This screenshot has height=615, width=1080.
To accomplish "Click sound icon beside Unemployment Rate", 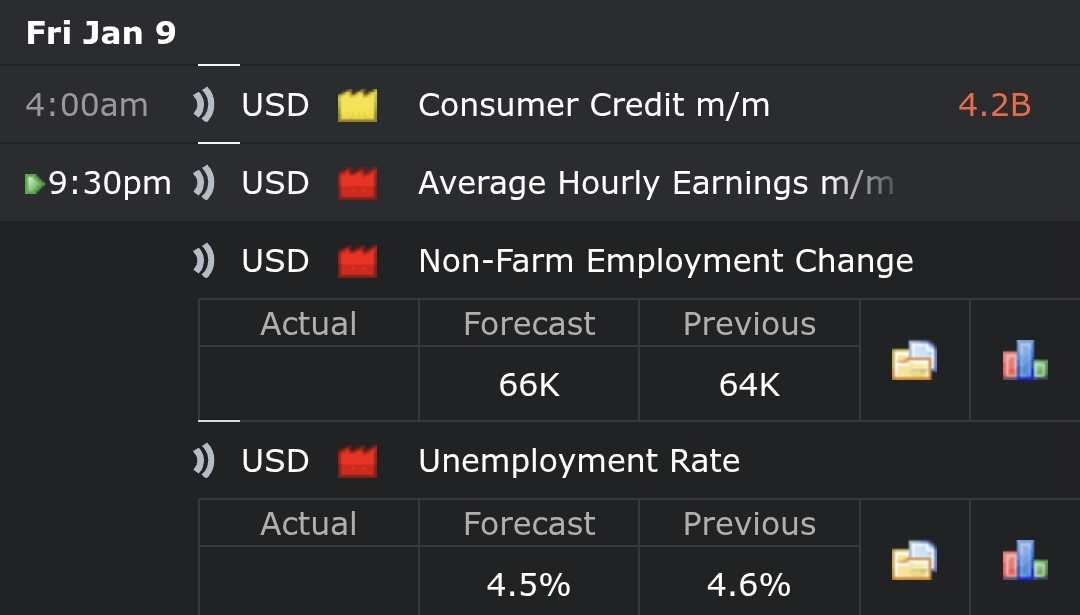I will [x=204, y=461].
